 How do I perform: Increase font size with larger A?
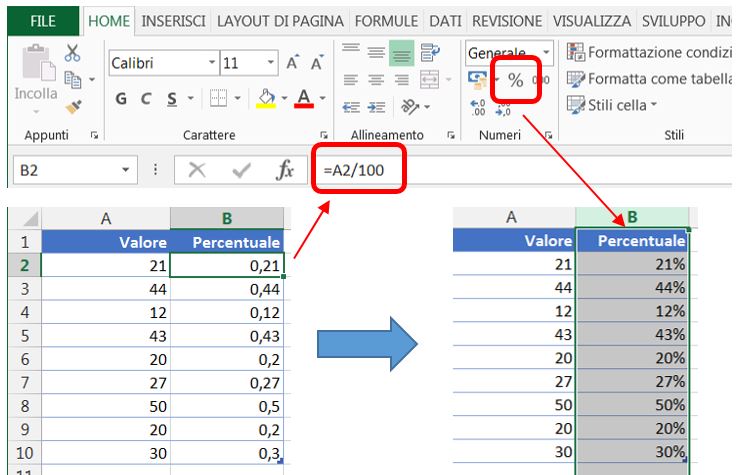293,62
